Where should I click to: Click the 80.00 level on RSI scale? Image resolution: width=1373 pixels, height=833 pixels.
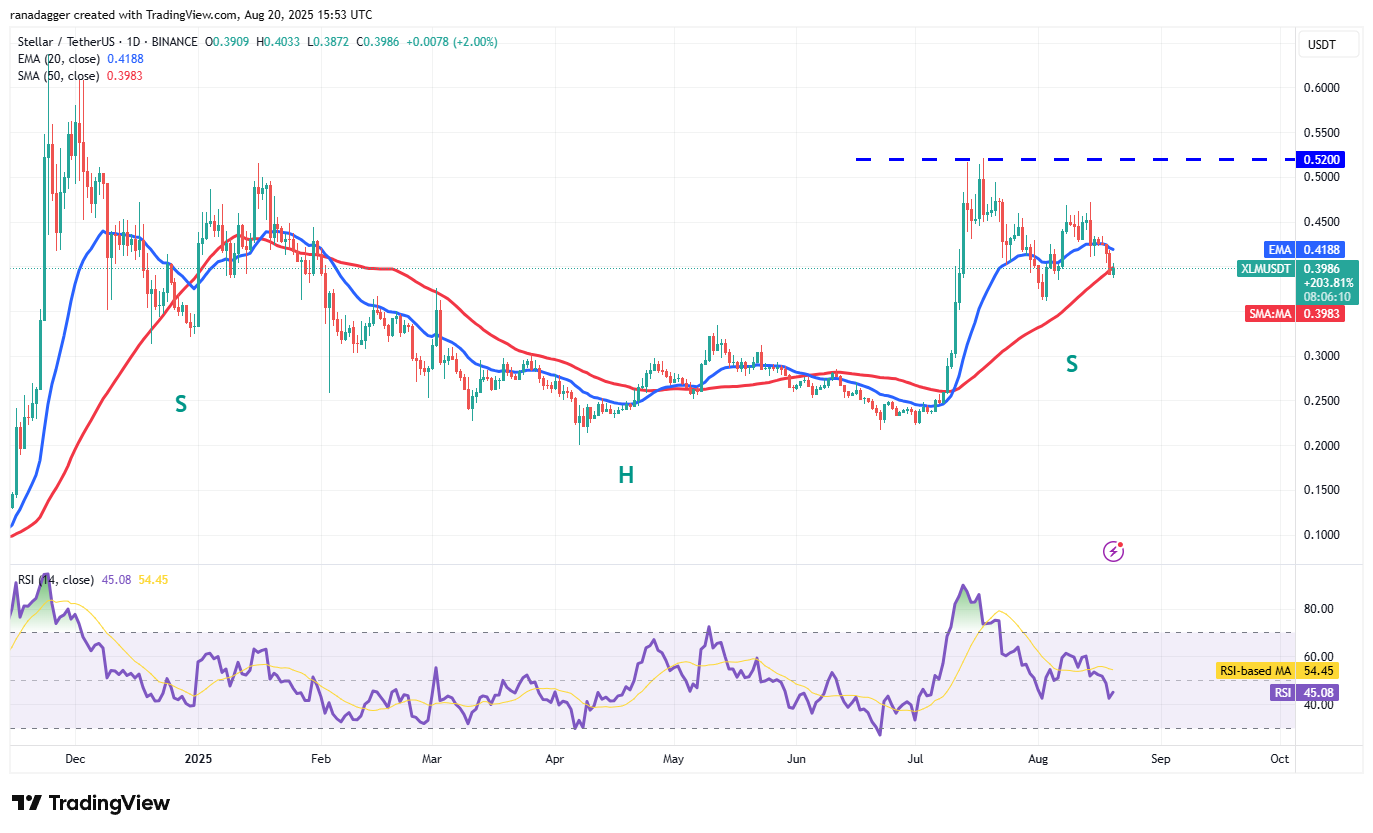point(1317,609)
